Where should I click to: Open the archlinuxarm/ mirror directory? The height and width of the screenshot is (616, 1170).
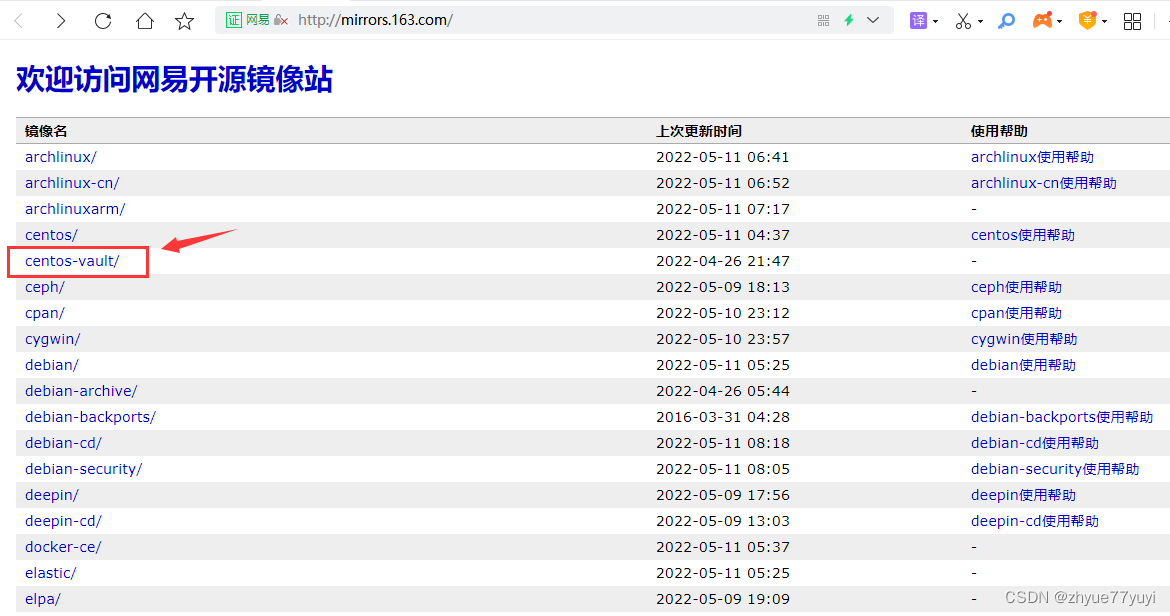click(x=75, y=209)
